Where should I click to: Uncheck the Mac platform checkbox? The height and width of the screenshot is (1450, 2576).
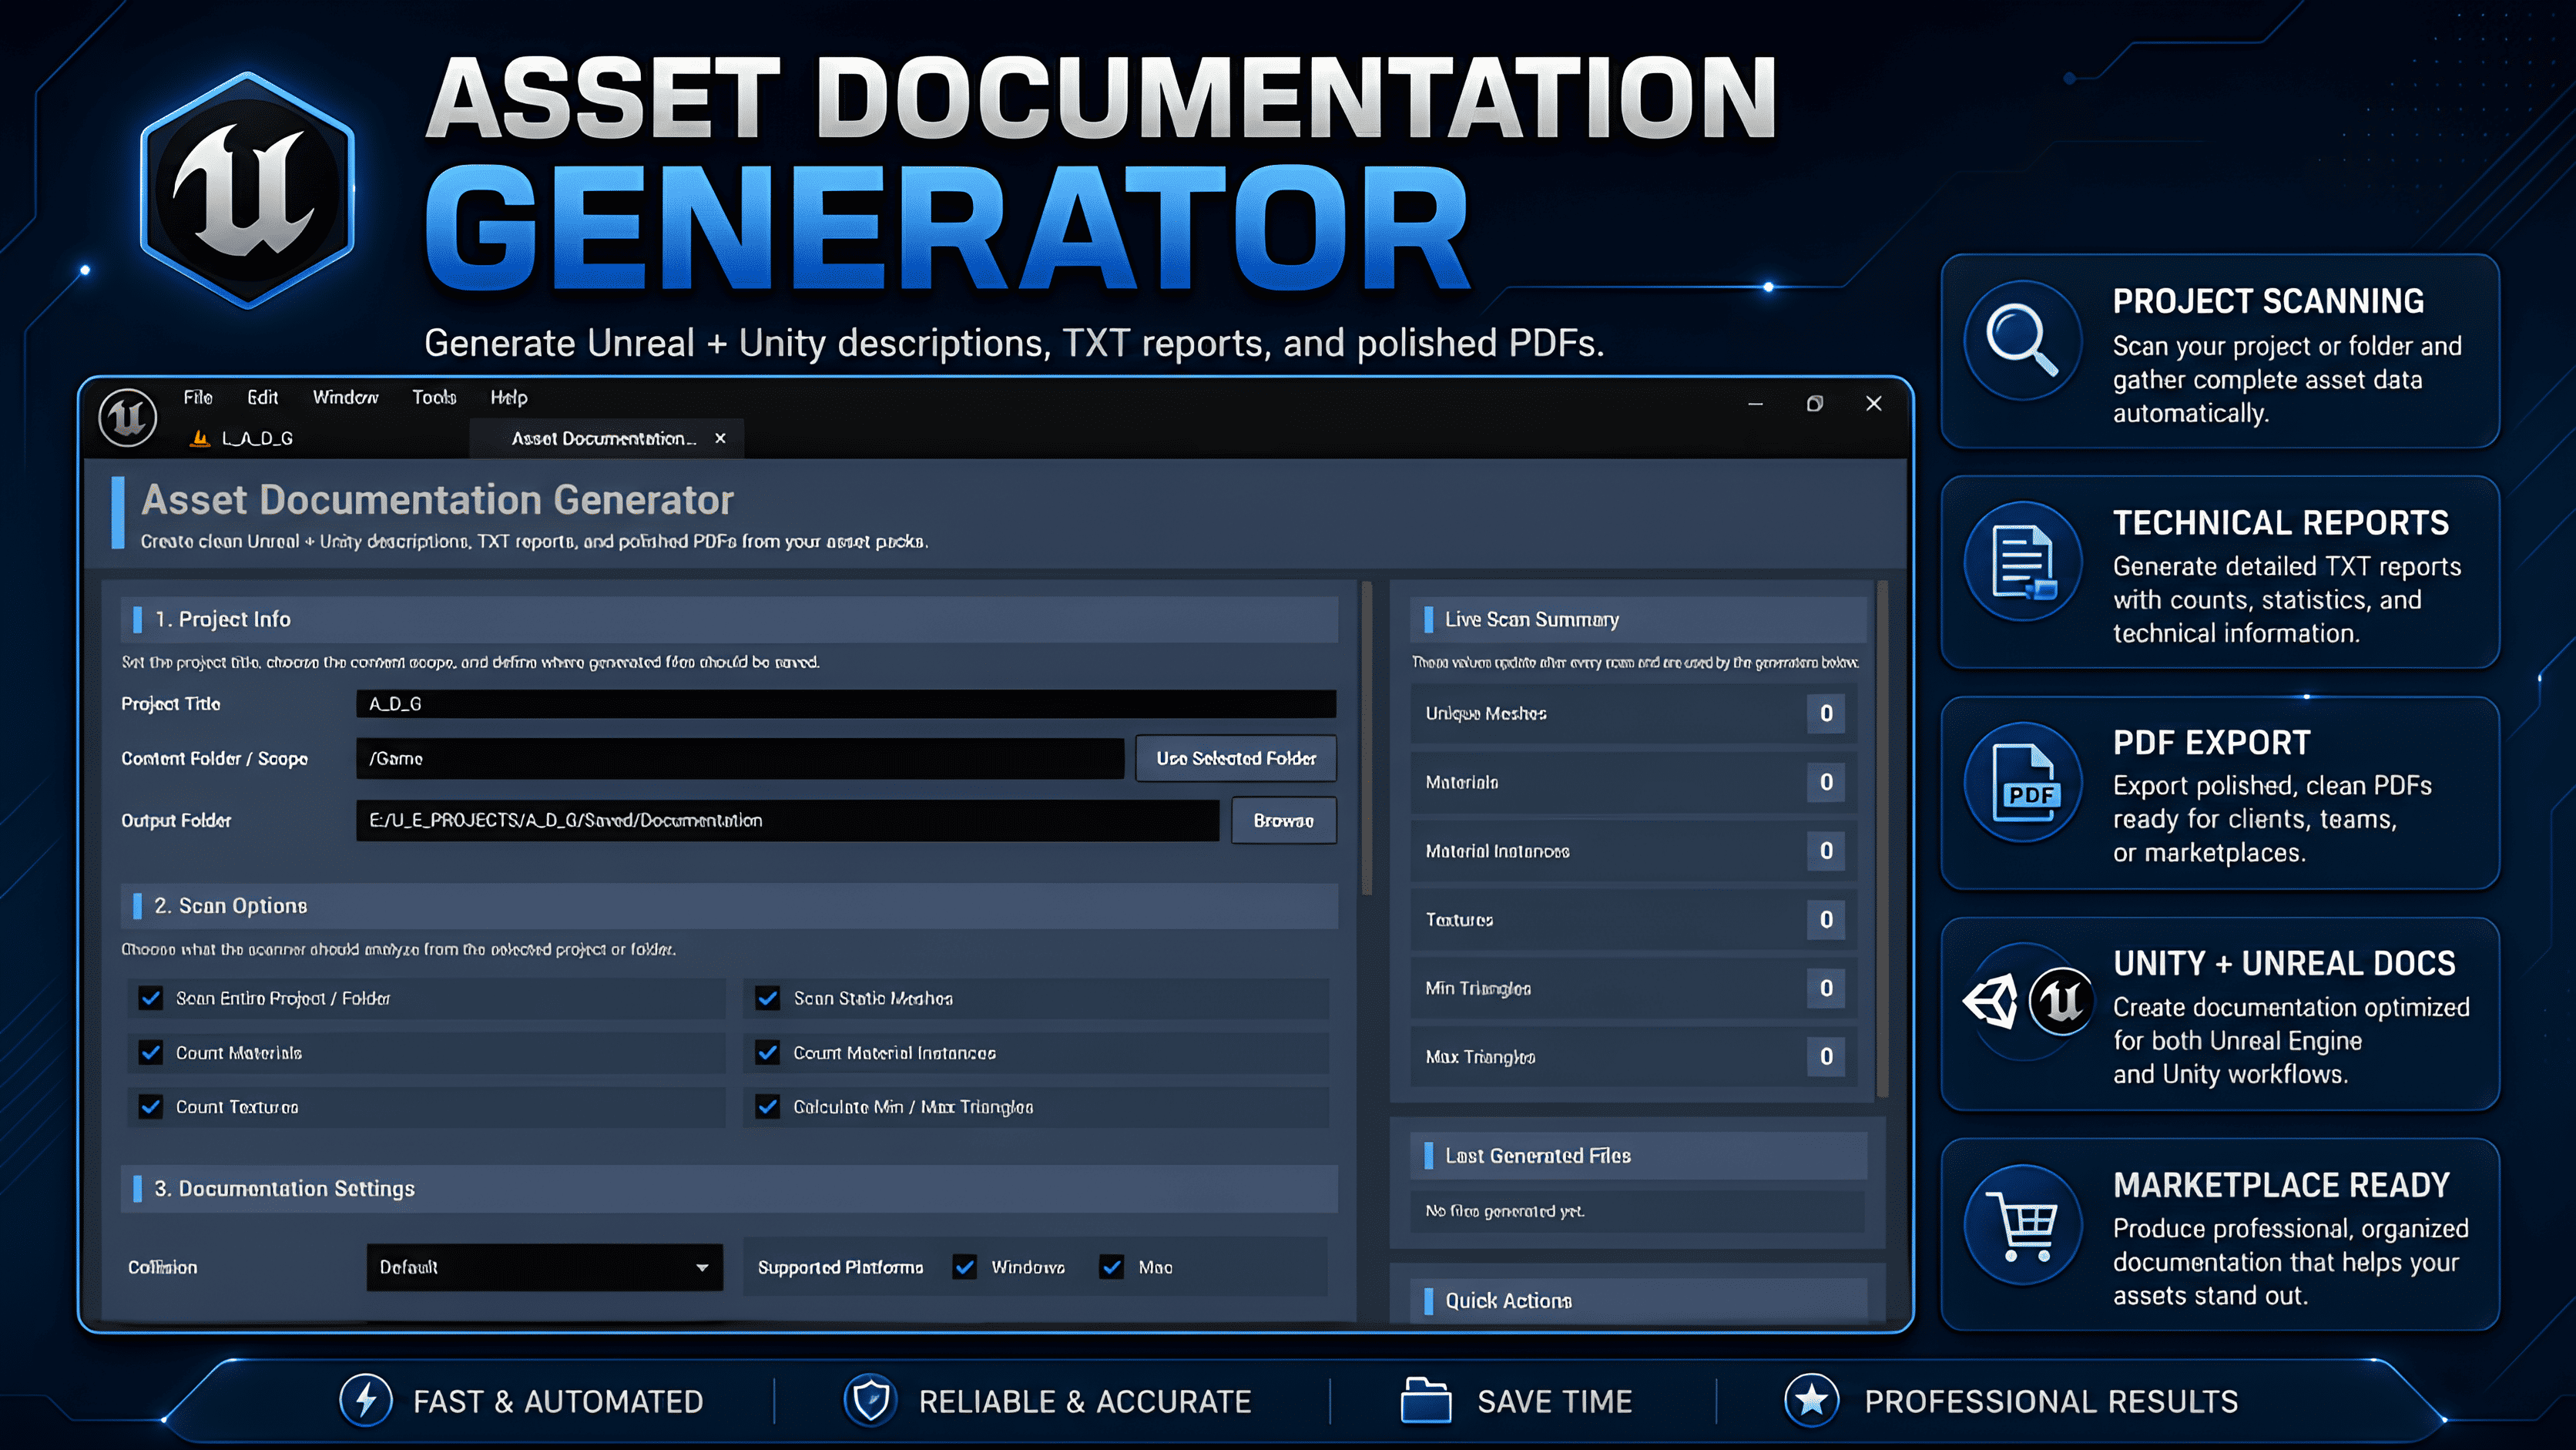point(1112,1267)
